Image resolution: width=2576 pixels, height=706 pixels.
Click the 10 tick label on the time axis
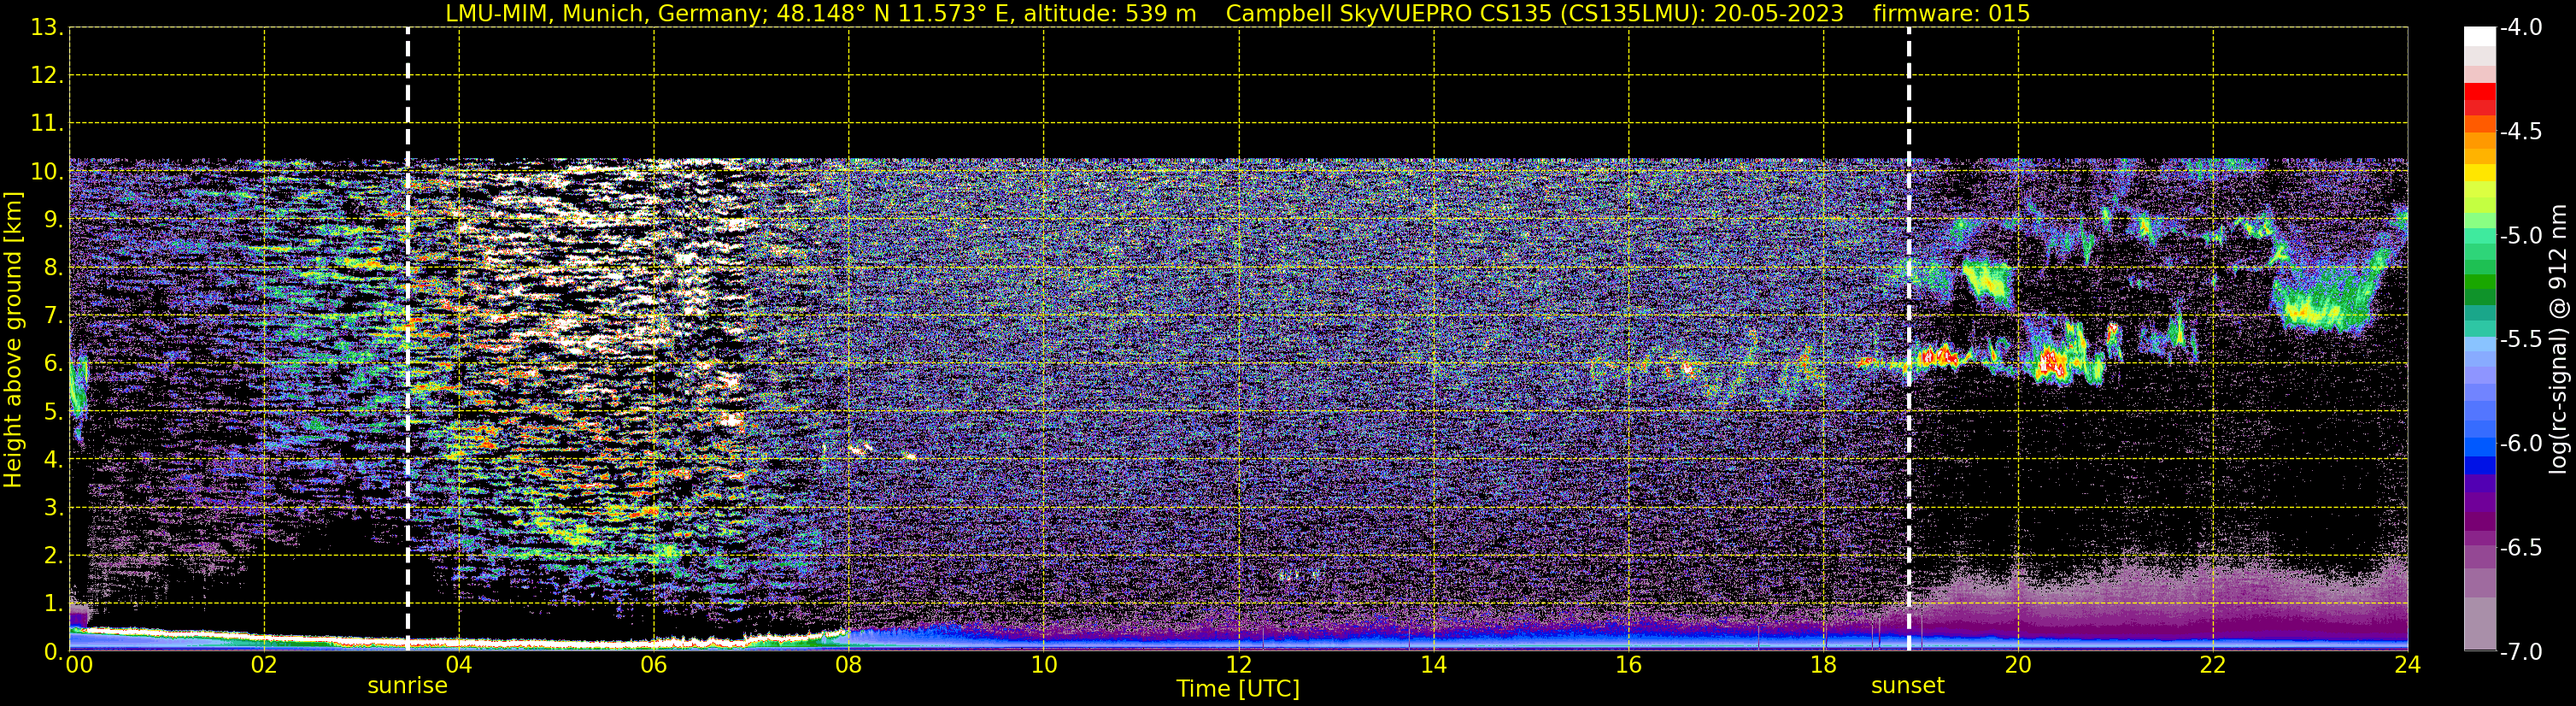click(x=1044, y=665)
